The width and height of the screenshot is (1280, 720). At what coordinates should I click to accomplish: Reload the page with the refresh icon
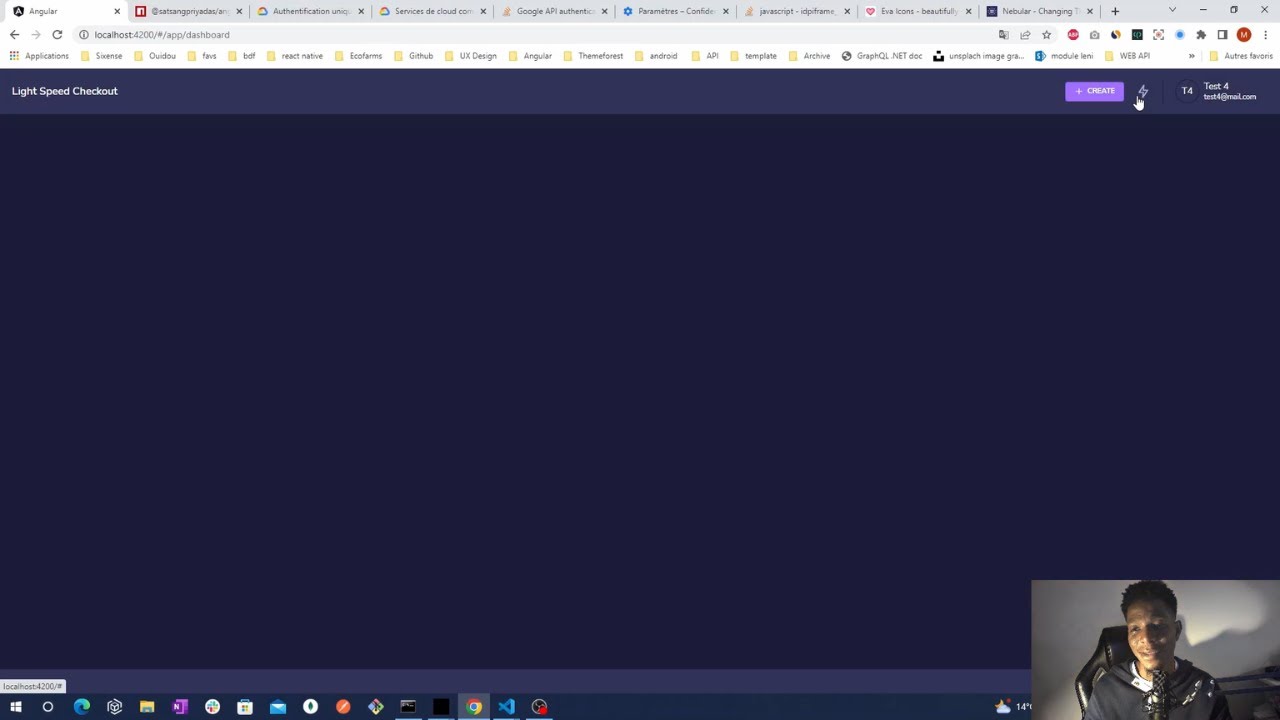pyautogui.click(x=57, y=35)
